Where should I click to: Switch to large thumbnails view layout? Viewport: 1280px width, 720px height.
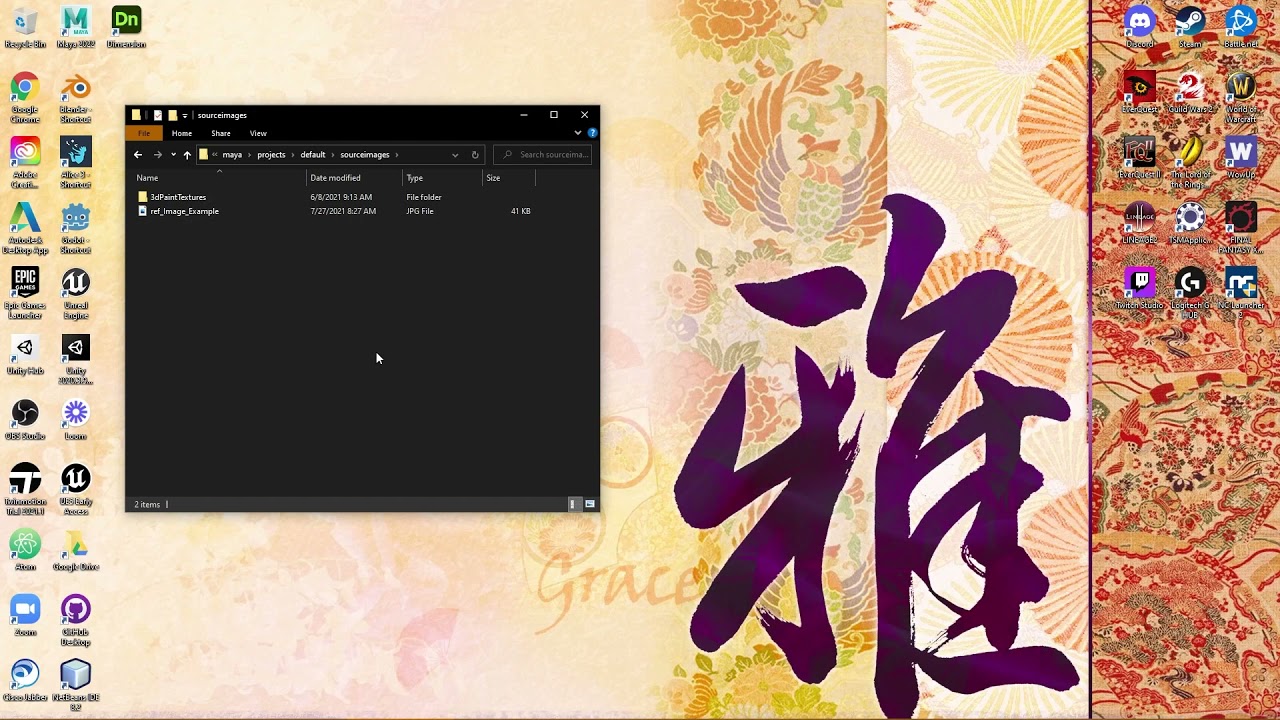(590, 505)
